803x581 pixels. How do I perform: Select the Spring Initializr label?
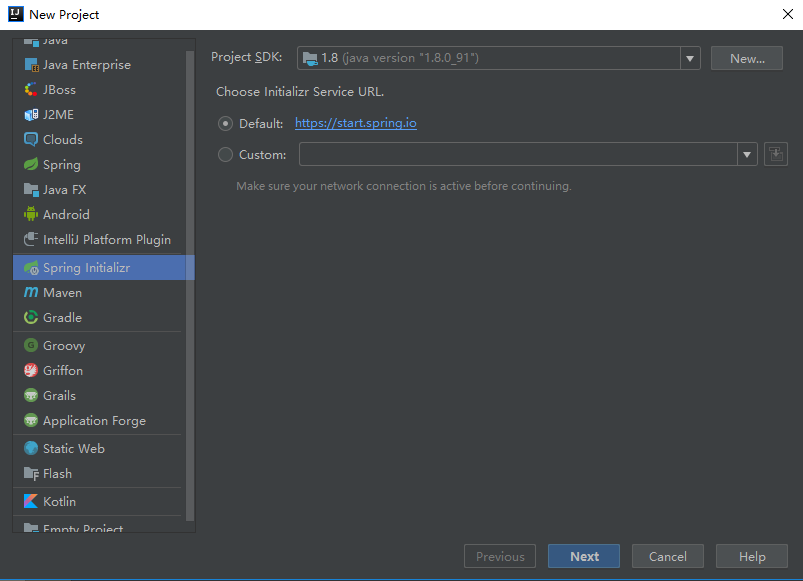click(87, 268)
